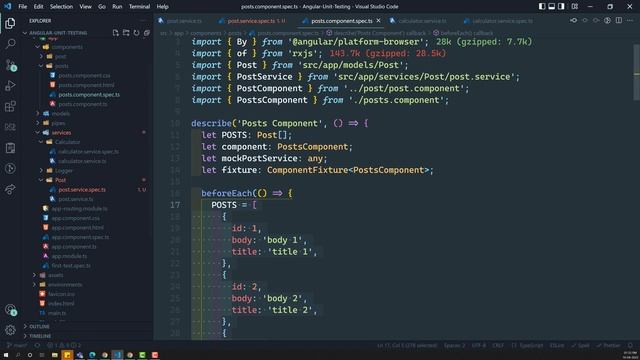Open post.service.spec.ts in Explorer
Viewport: 640px width, 360px height.
point(82,190)
